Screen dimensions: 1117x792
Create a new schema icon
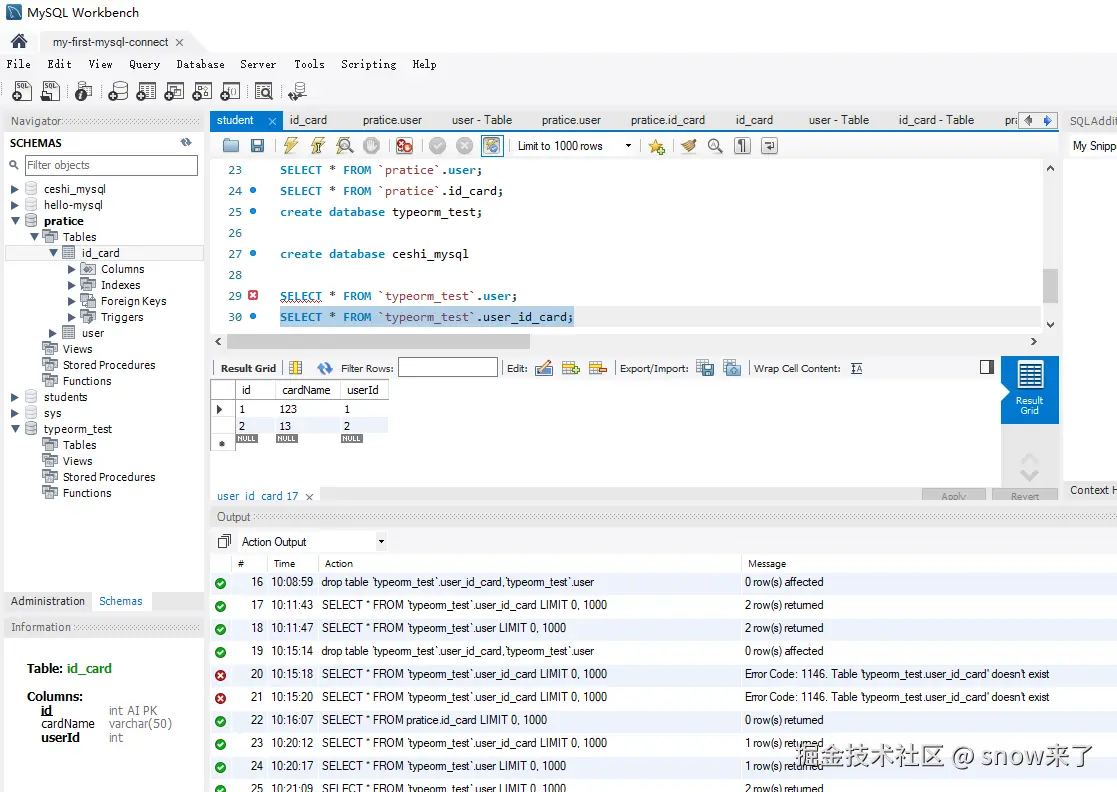(x=118, y=90)
